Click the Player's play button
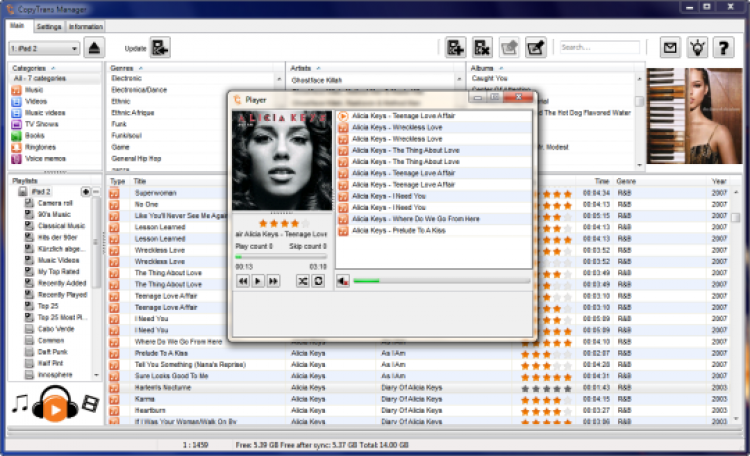Image resolution: width=750 pixels, height=456 pixels. coord(258,281)
